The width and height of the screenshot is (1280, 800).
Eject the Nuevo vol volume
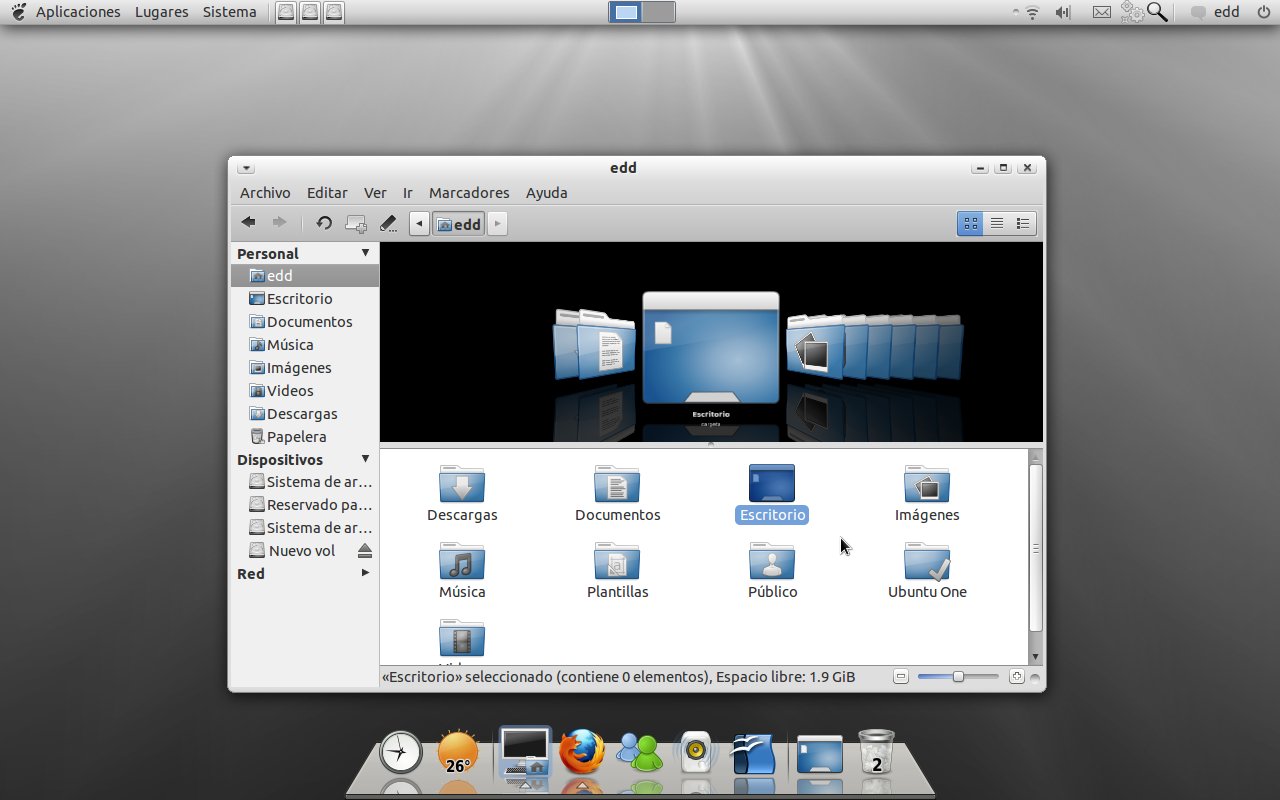pos(365,551)
